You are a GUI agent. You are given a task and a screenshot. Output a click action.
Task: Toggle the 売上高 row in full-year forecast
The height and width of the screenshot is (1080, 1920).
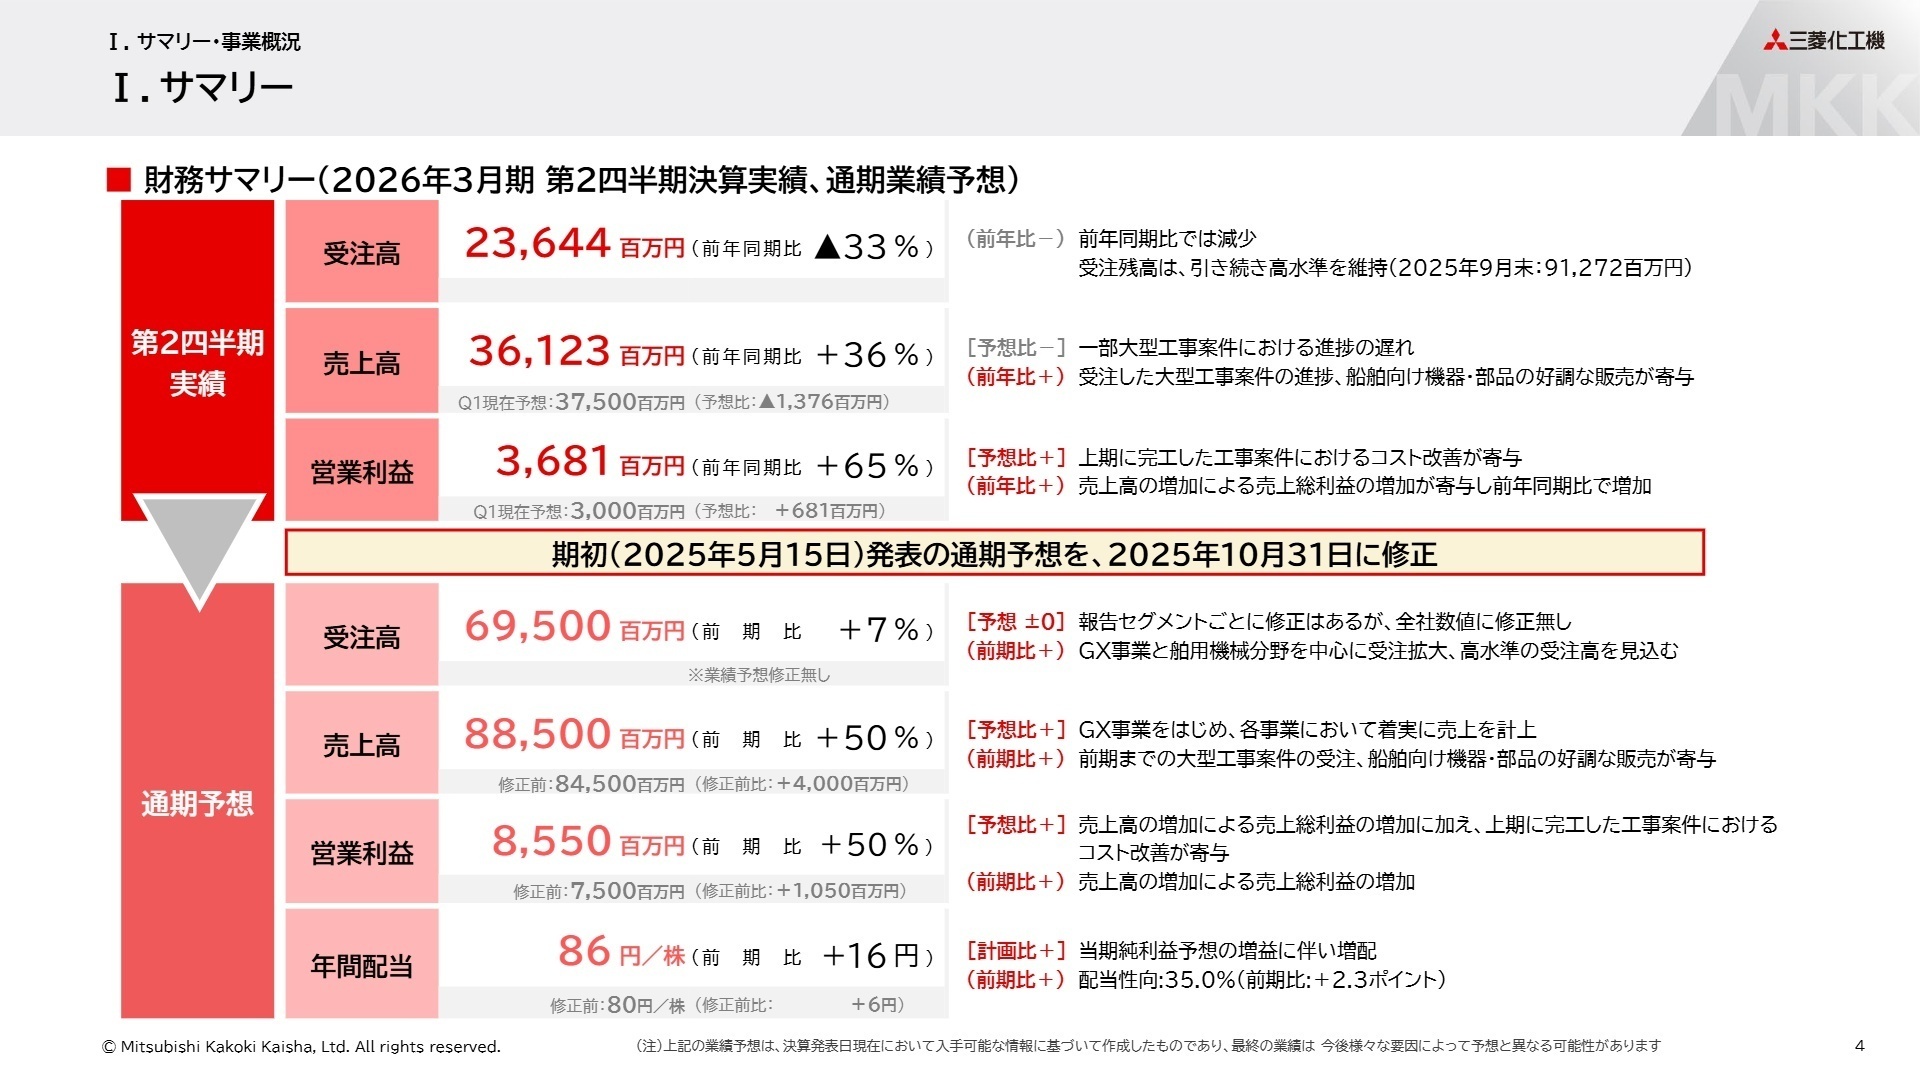360,743
